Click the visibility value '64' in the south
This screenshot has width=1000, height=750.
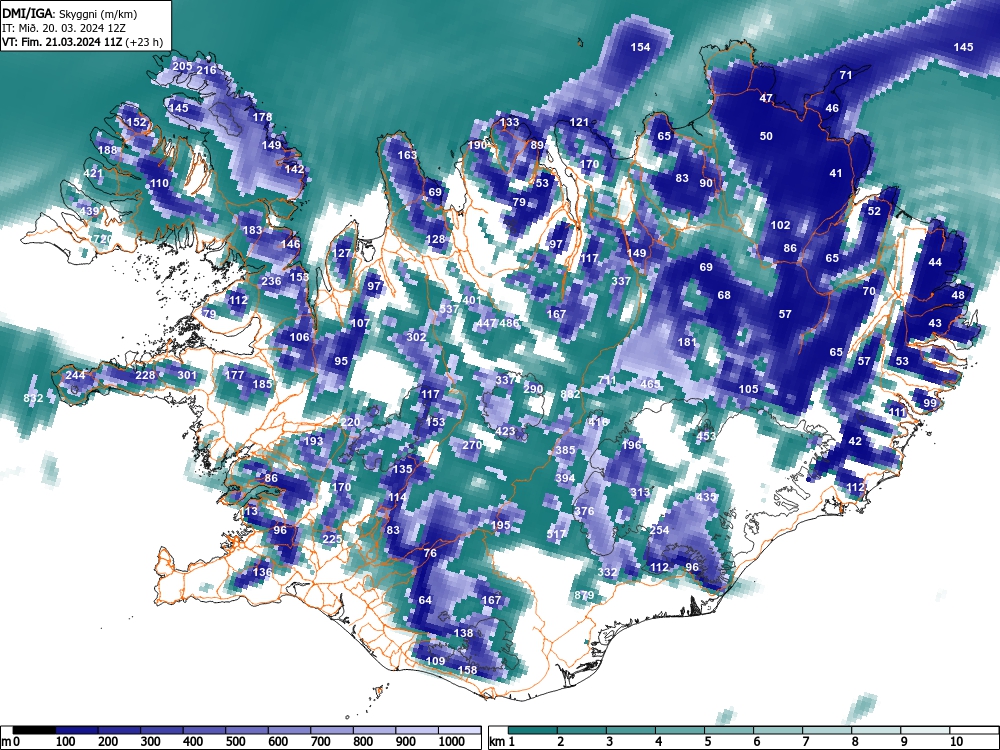[x=425, y=600]
